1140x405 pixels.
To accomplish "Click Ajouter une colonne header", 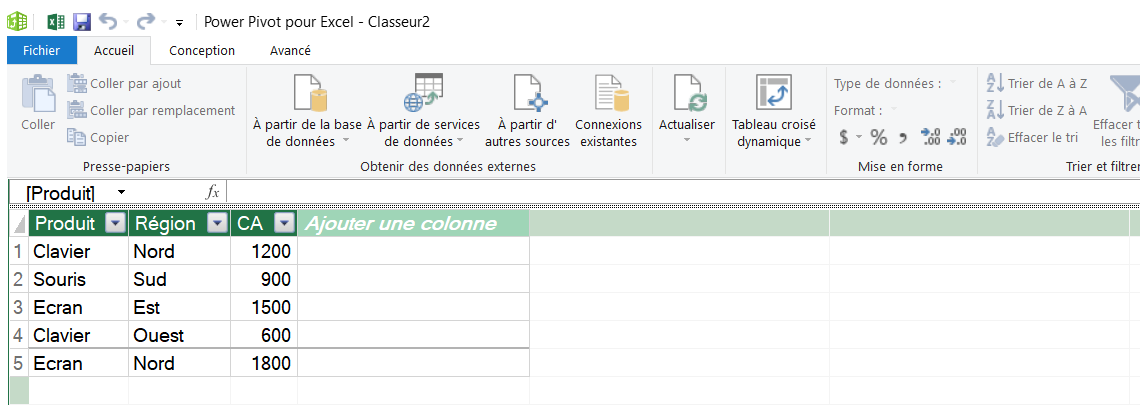I will pos(414,223).
